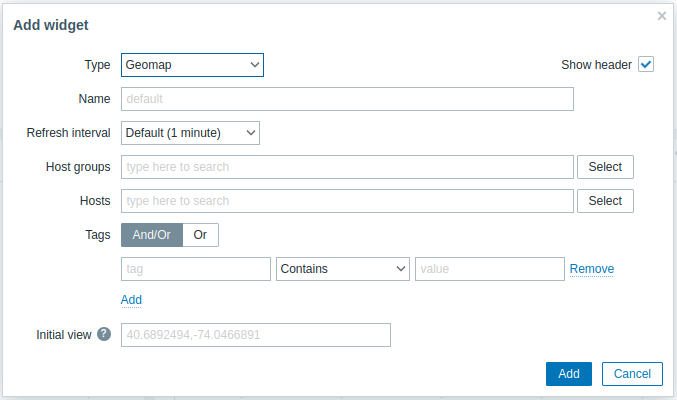Open the Contains tag operator dropdown

point(343,269)
